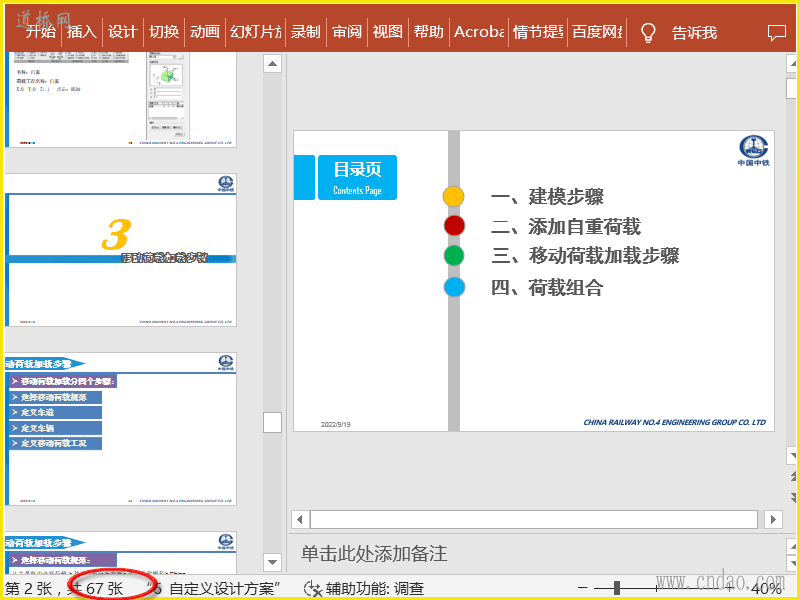Click 自定义设计方案 in status bar
The height and width of the screenshot is (600, 800).
click(224, 589)
